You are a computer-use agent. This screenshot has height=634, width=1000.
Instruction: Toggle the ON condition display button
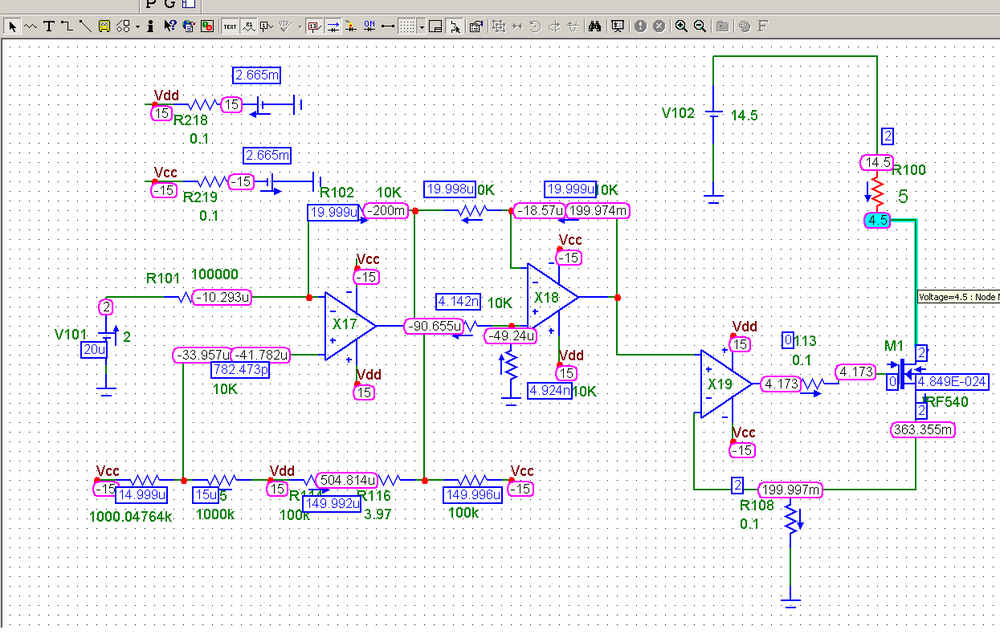[369, 26]
